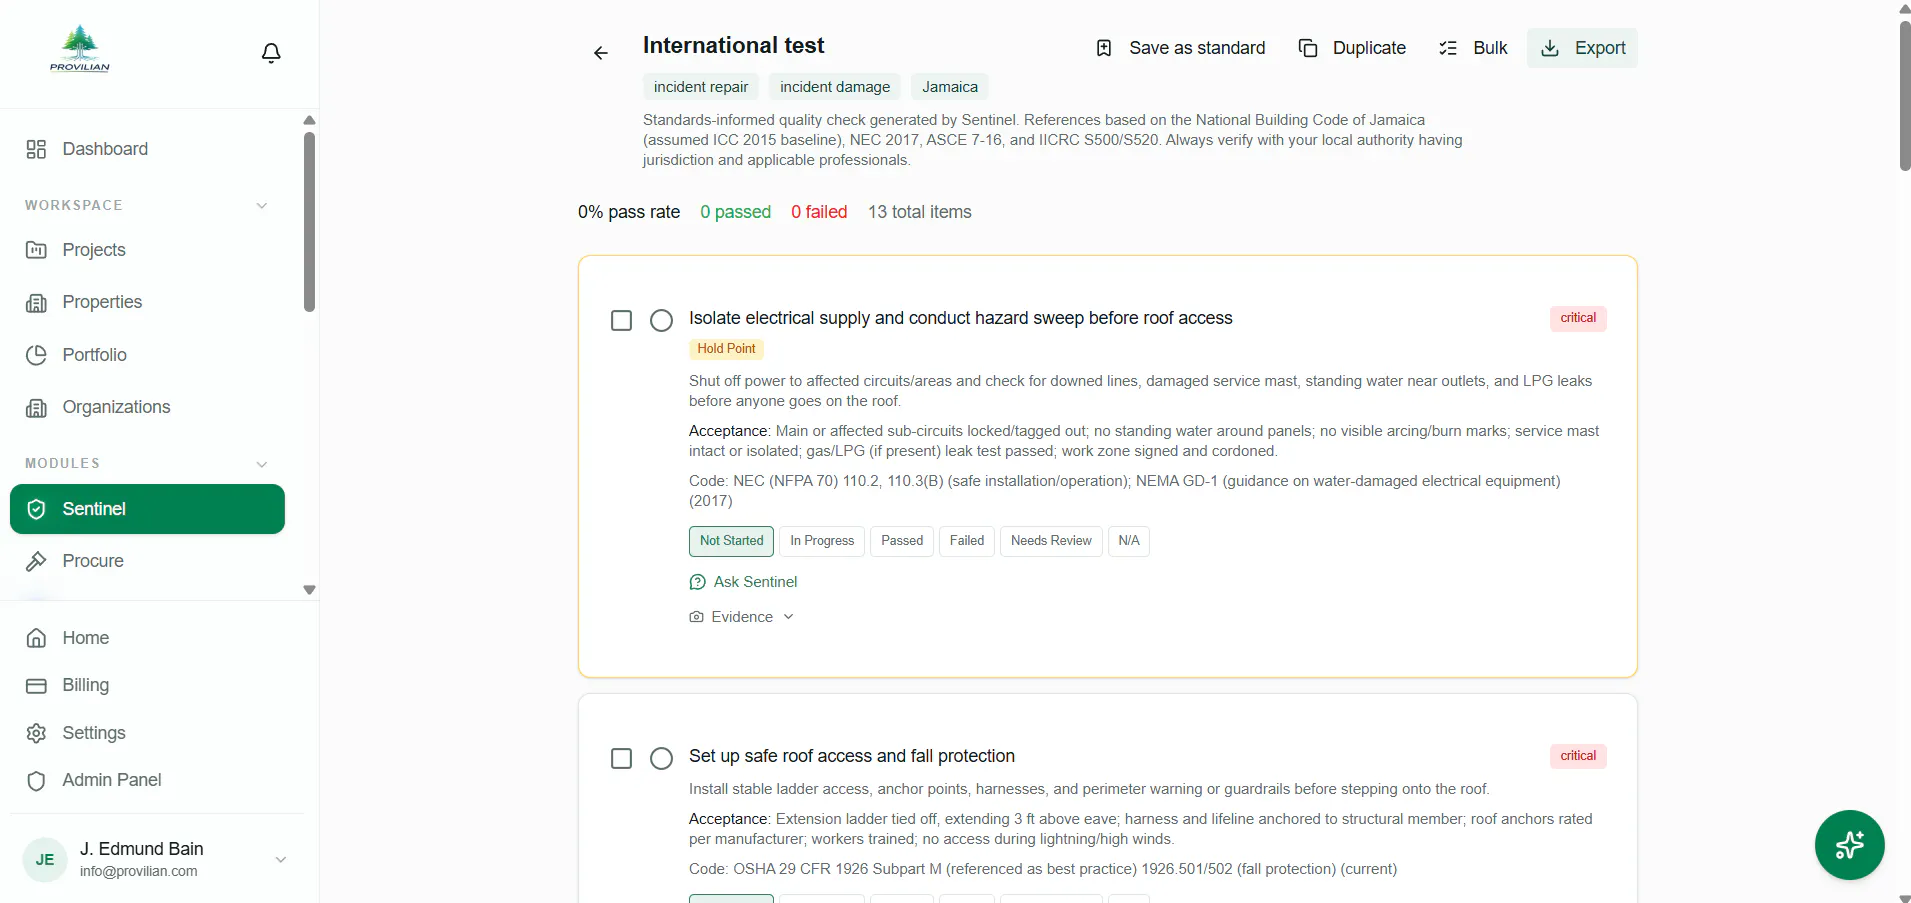
Task: Click the Procure hammer icon
Action: [x=36, y=561]
